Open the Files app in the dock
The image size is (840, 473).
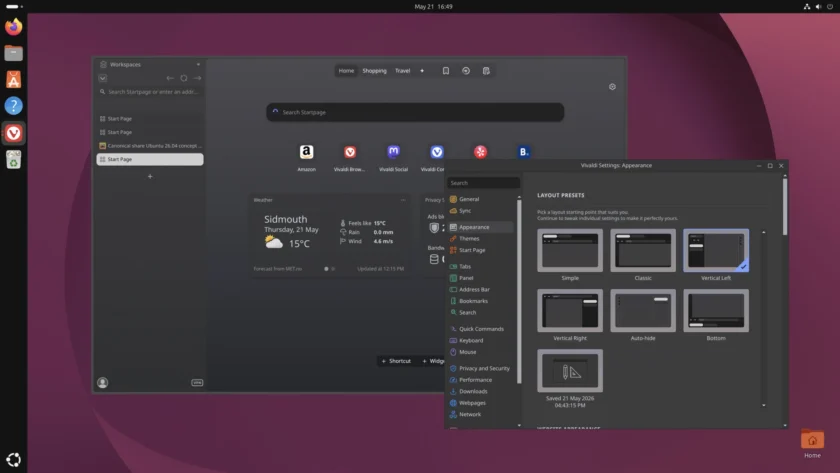tap(13, 52)
